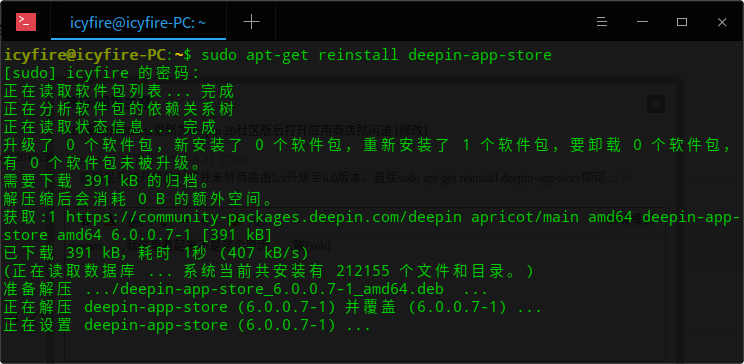This screenshot has width=744, height=364.
Task: Click the 正在分析软件包的依赖关系树 line
Action: point(119,109)
